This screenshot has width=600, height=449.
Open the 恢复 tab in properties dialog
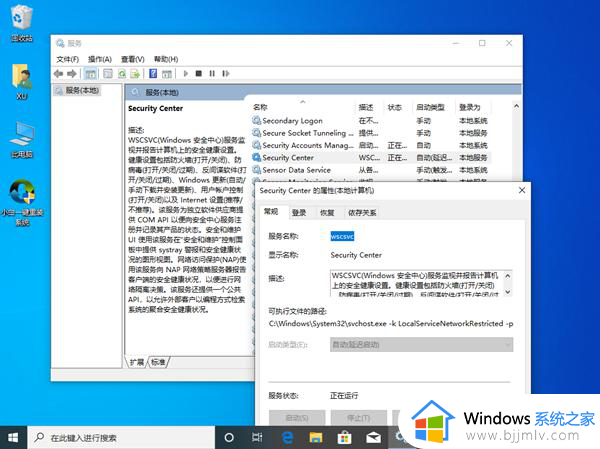(327, 213)
